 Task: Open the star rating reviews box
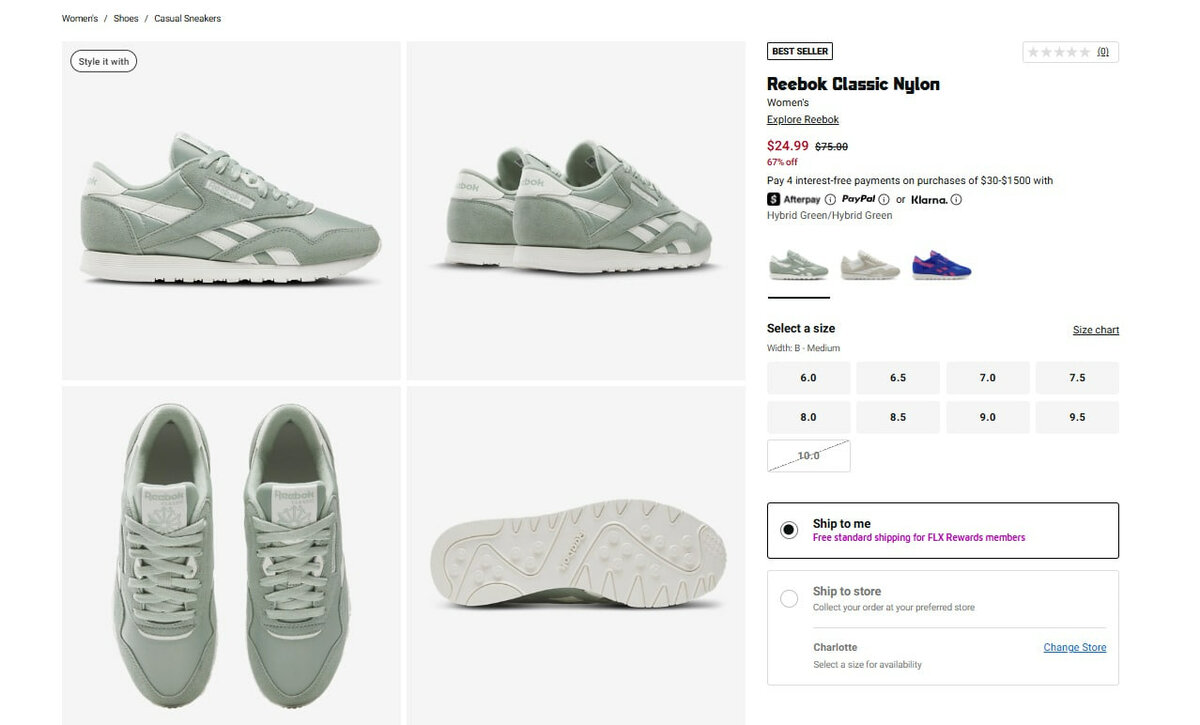(x=1070, y=52)
